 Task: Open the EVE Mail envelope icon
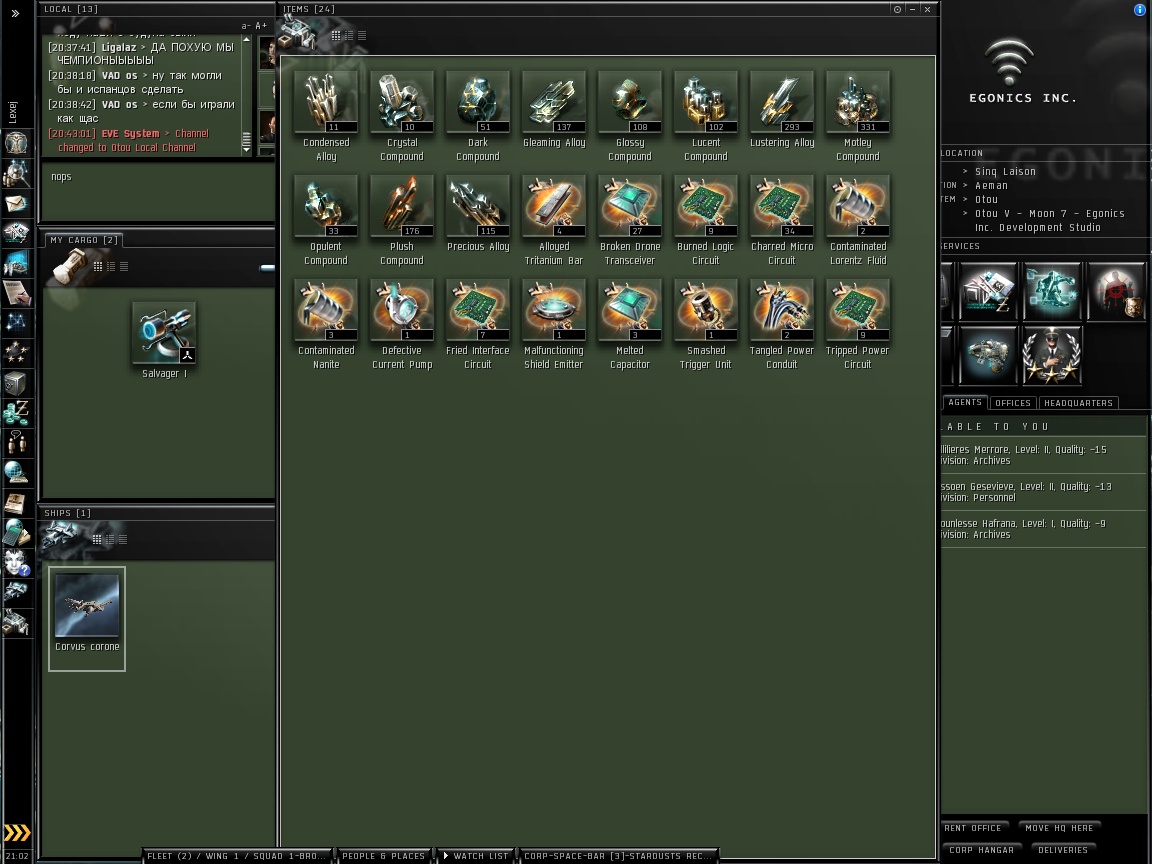click(16, 204)
